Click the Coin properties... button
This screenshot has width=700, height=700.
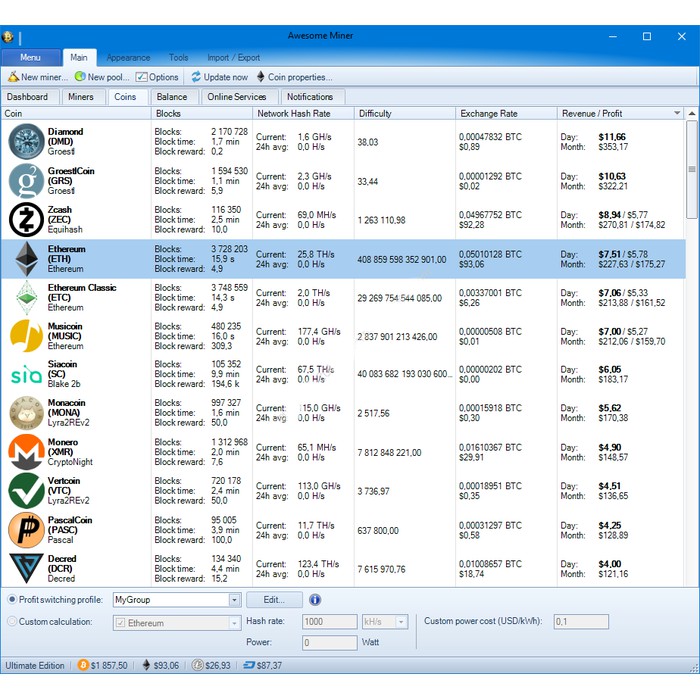click(294, 77)
